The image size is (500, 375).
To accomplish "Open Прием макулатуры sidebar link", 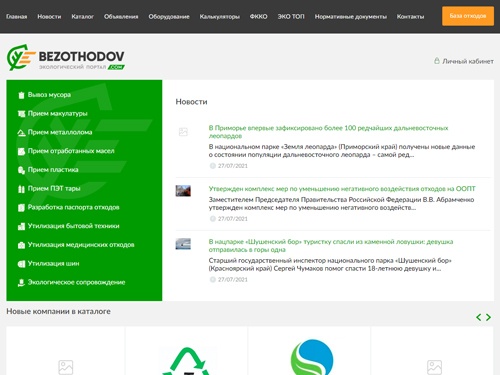I will tap(58, 113).
